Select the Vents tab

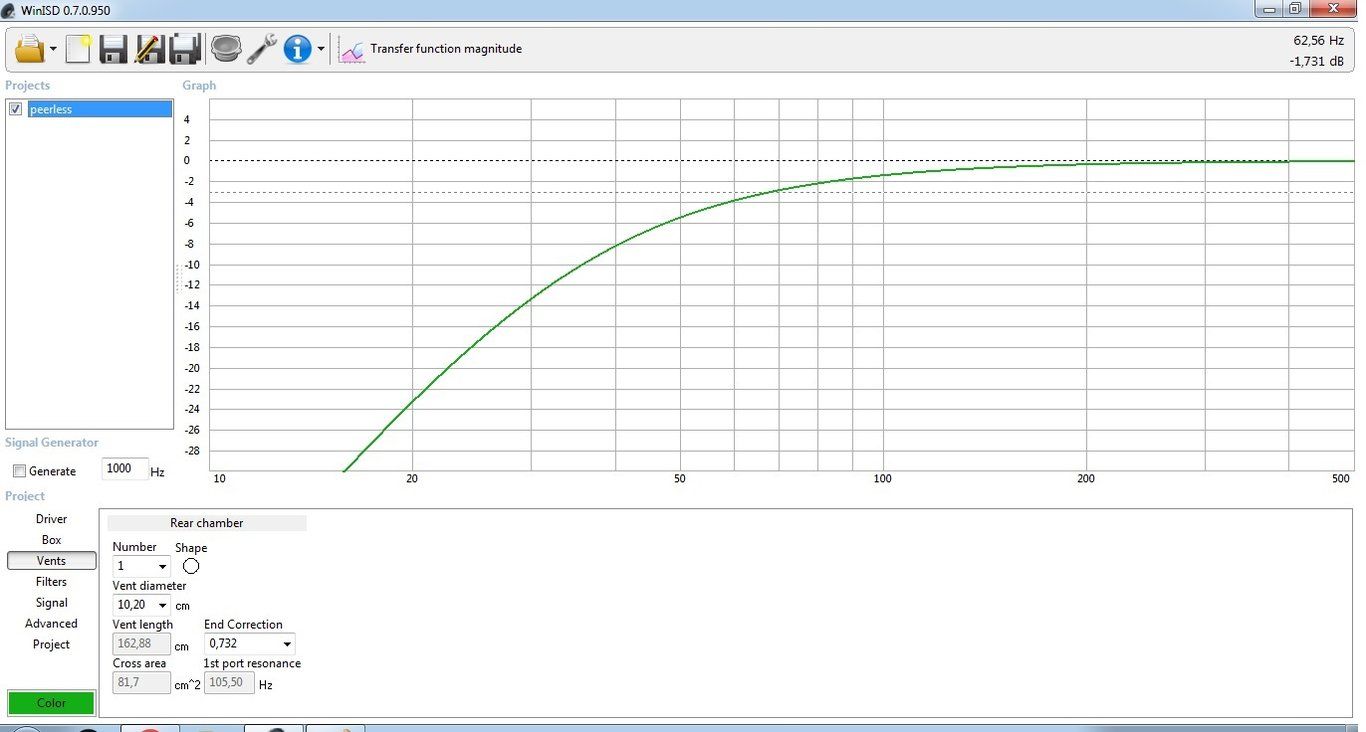tap(52, 561)
